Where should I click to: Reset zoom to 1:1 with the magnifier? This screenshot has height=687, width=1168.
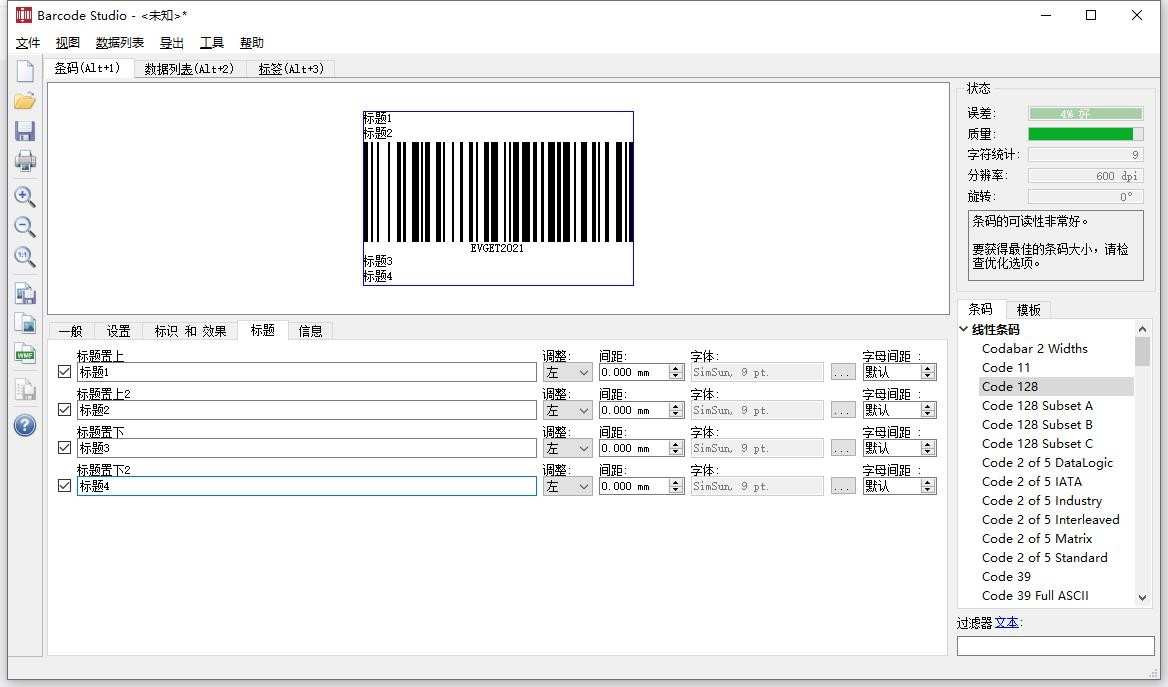coord(25,256)
